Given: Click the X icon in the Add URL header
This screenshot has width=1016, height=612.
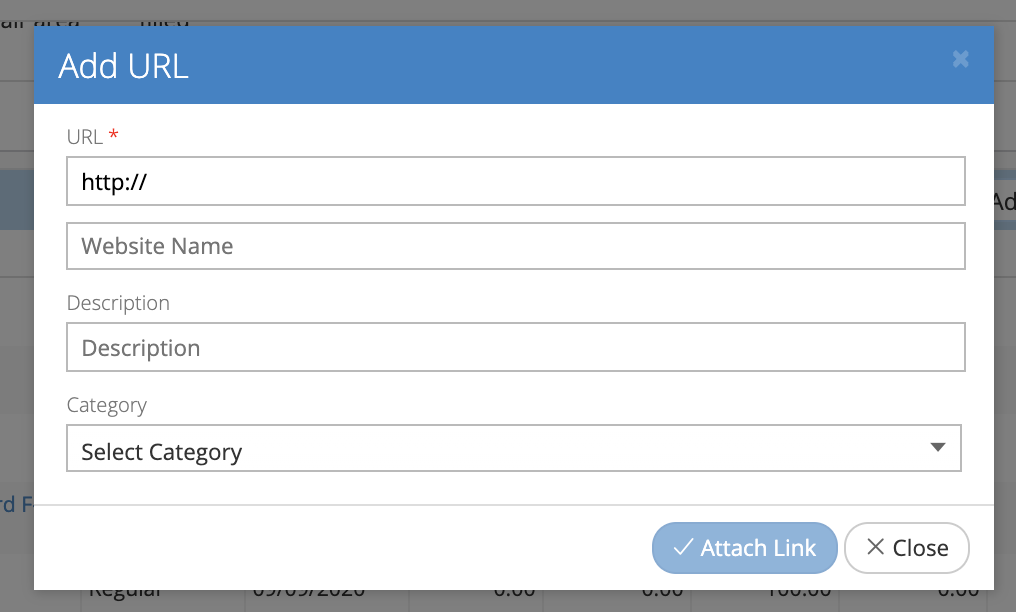Looking at the screenshot, I should coord(960,60).
